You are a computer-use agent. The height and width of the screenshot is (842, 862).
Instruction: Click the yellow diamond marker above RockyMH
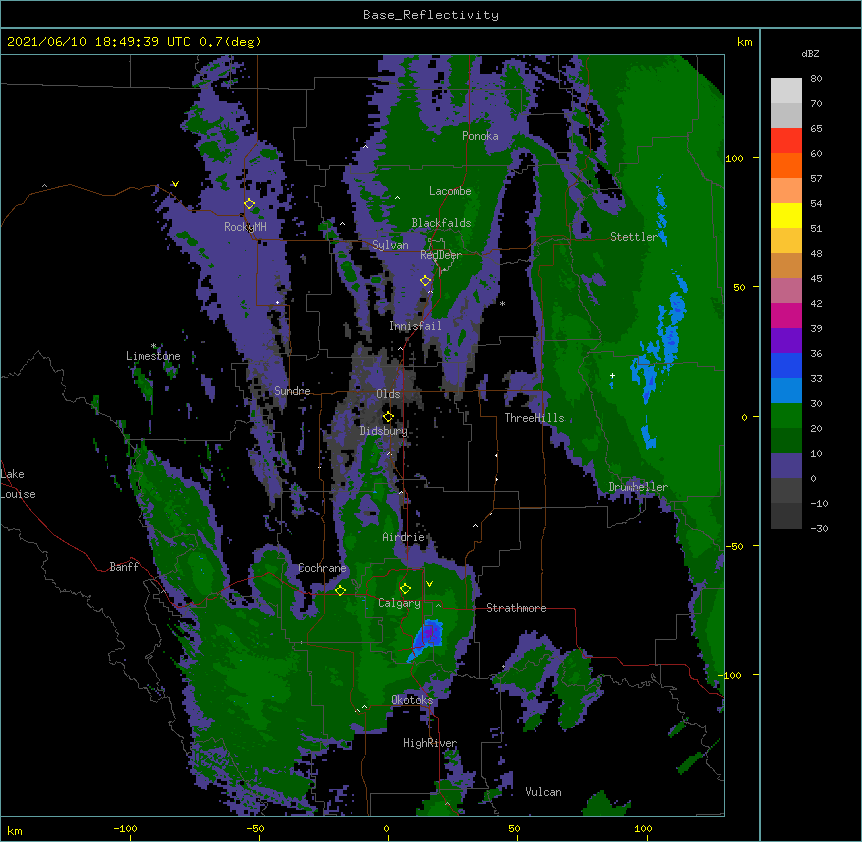coord(250,204)
